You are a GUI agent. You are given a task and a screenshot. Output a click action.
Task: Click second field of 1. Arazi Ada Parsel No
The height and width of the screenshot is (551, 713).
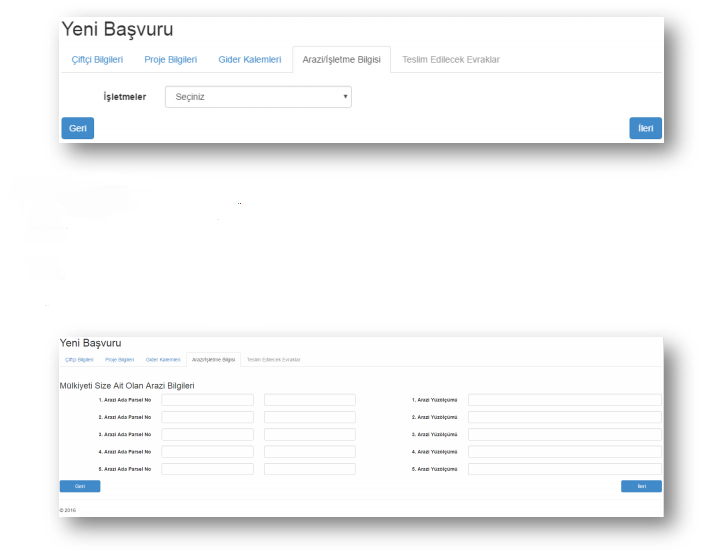pos(309,400)
